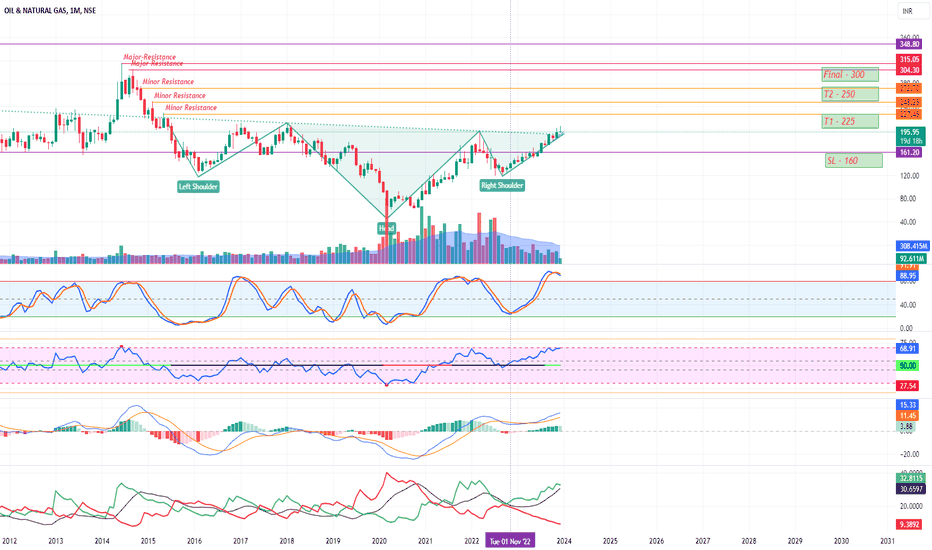The height and width of the screenshot is (550, 932).
Task: Click the green ADX label 32.8115
Action: 911,478
